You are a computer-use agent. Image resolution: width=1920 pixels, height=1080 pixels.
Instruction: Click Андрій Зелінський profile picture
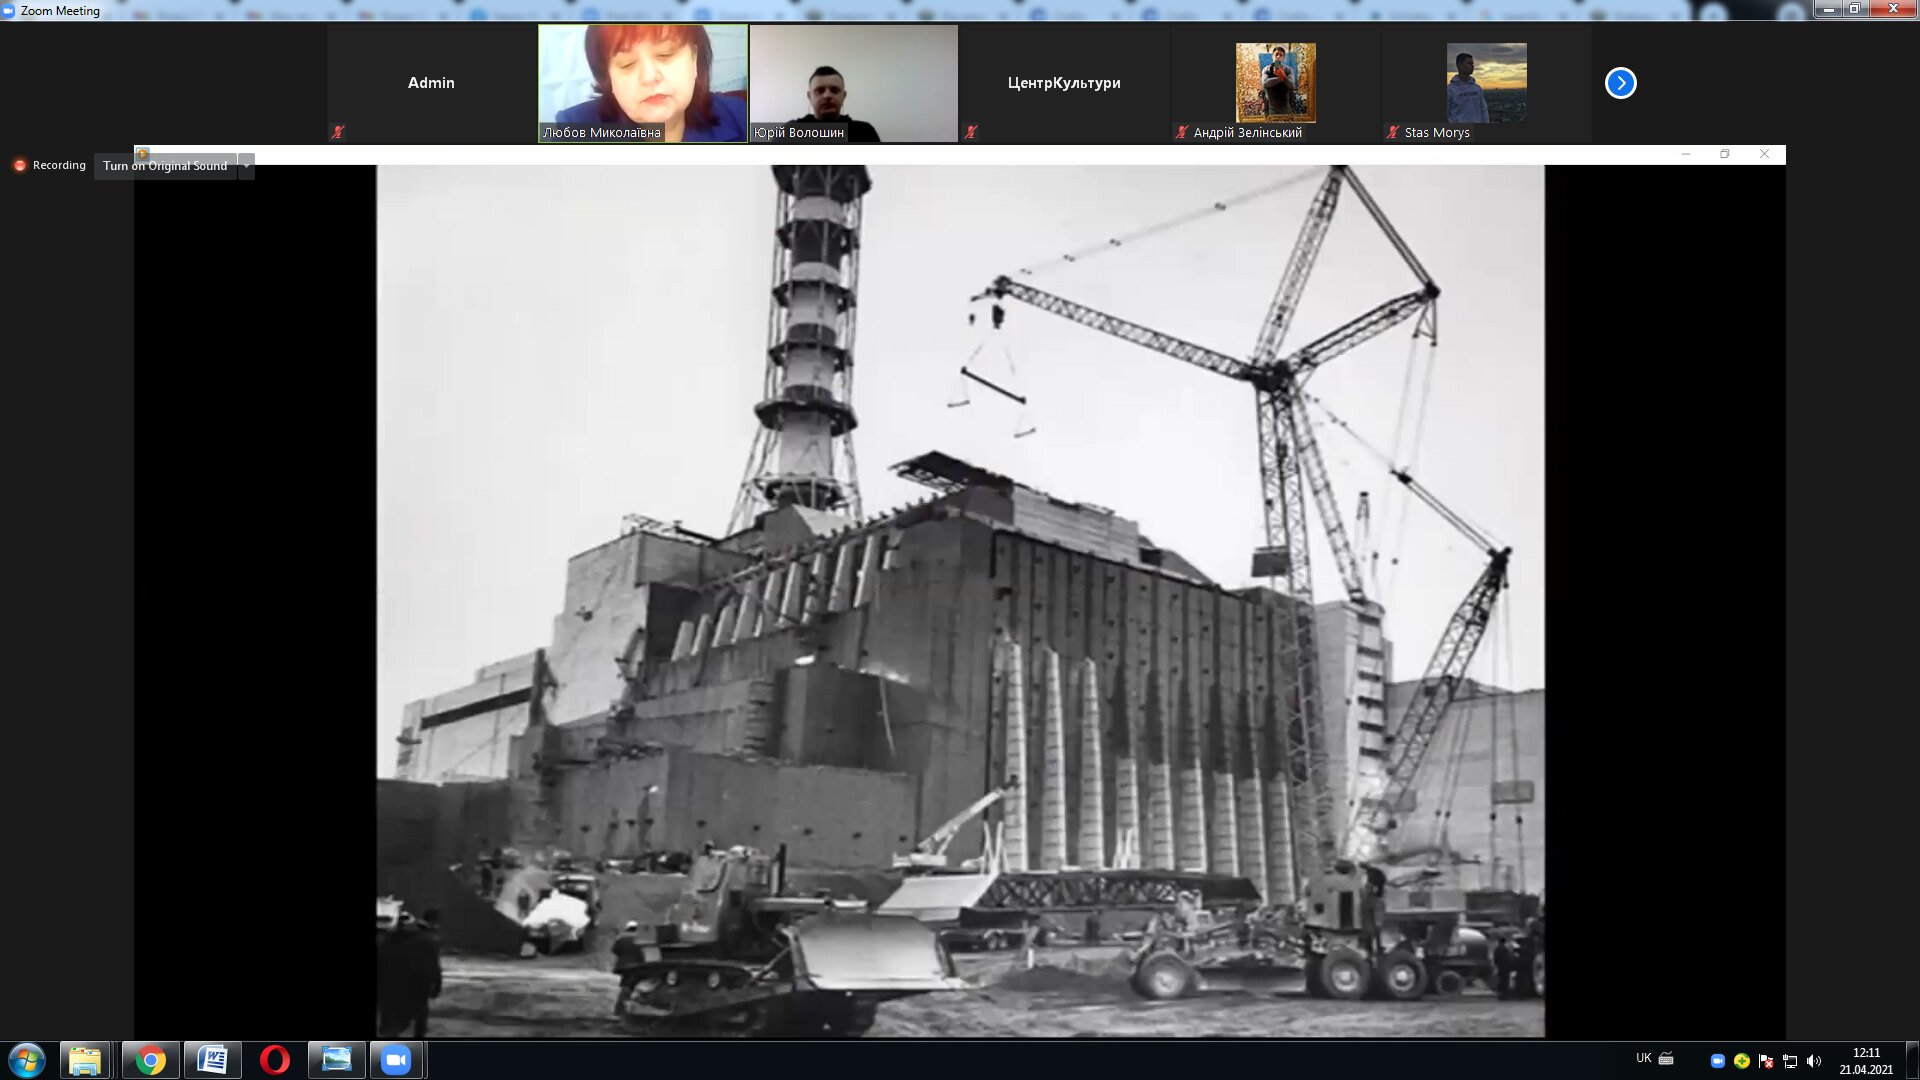[1275, 82]
